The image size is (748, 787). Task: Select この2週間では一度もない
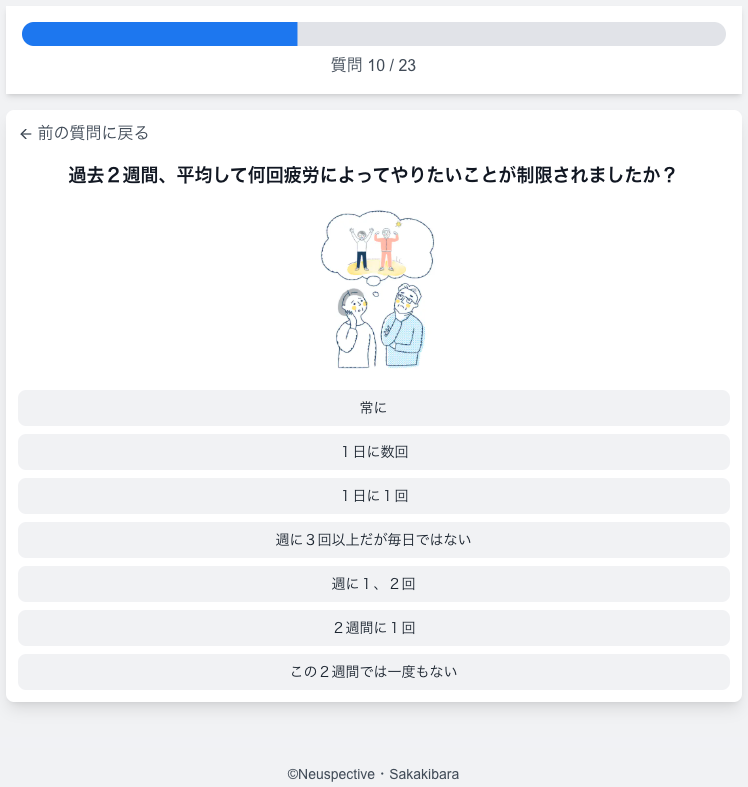click(x=374, y=672)
